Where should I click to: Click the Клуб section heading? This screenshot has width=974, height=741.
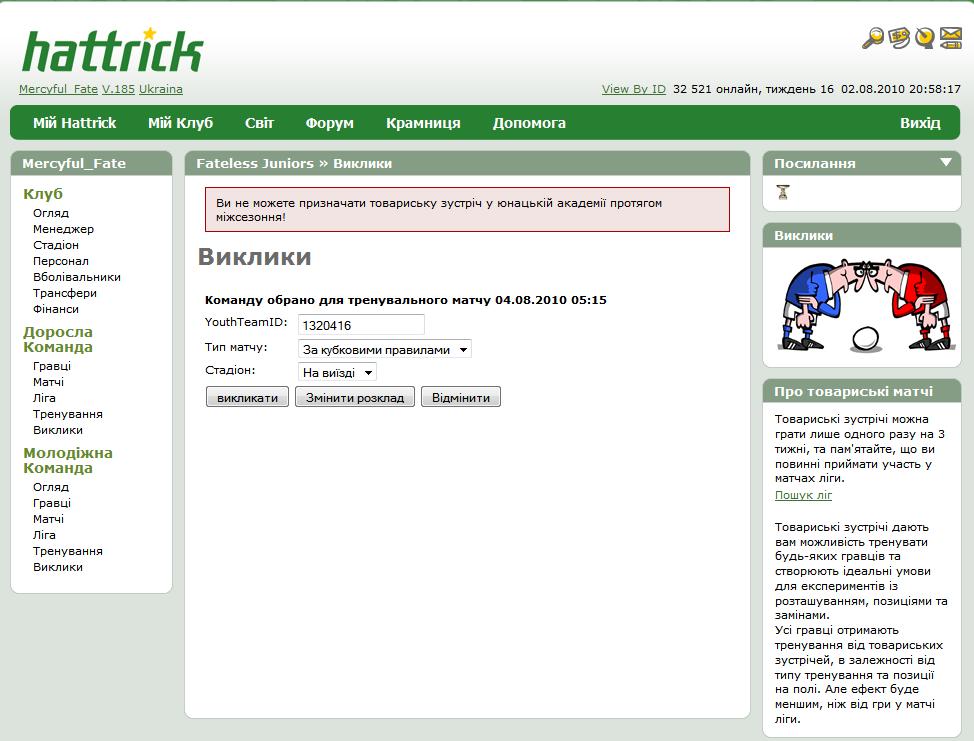click(x=43, y=194)
